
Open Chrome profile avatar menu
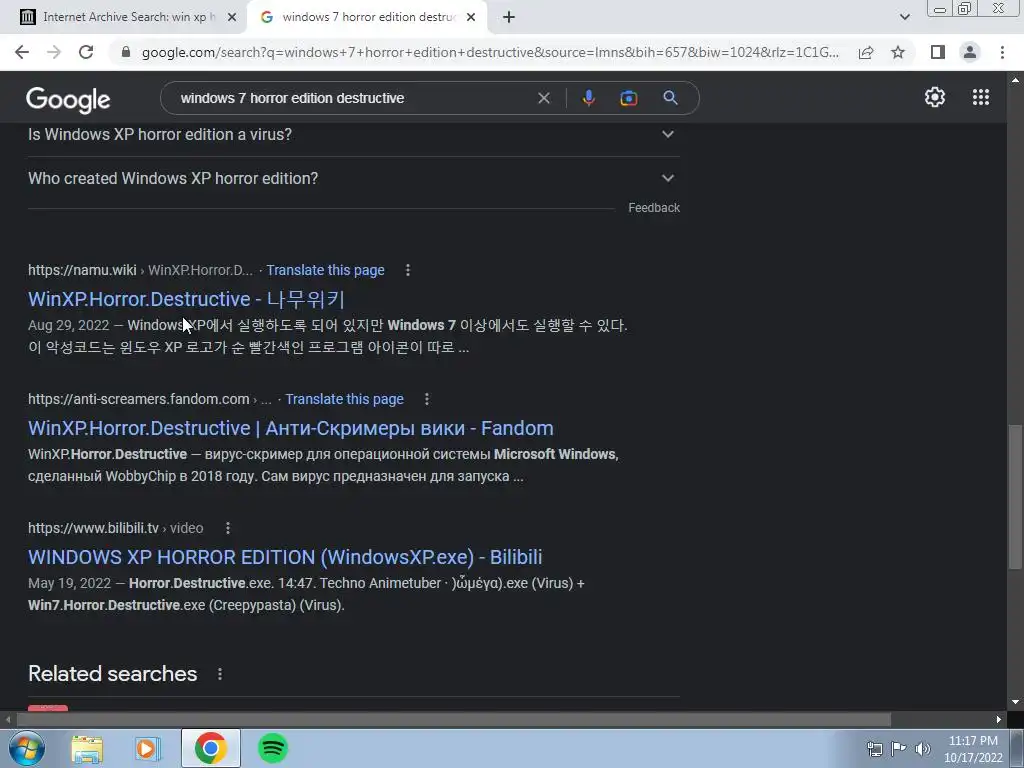[x=970, y=52]
